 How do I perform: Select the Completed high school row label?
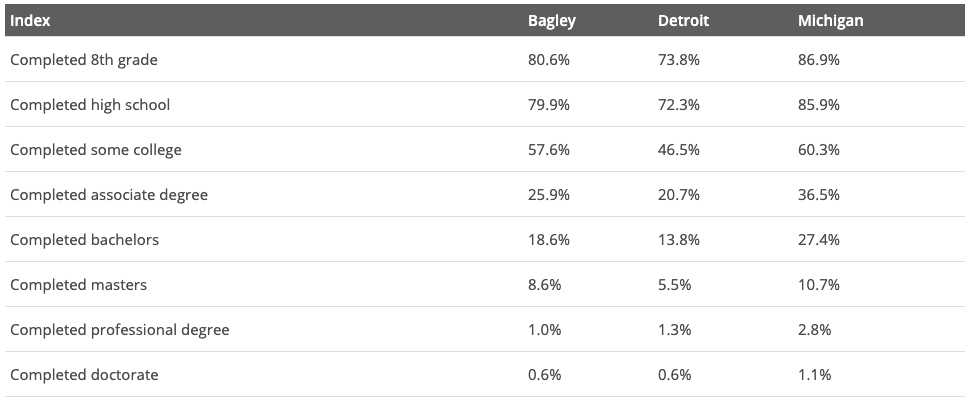pos(90,105)
